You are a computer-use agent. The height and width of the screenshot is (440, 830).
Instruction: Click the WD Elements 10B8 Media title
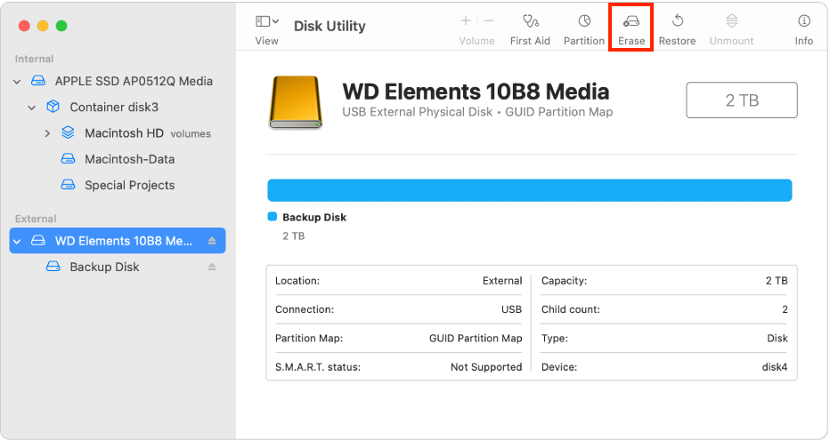coord(475,92)
